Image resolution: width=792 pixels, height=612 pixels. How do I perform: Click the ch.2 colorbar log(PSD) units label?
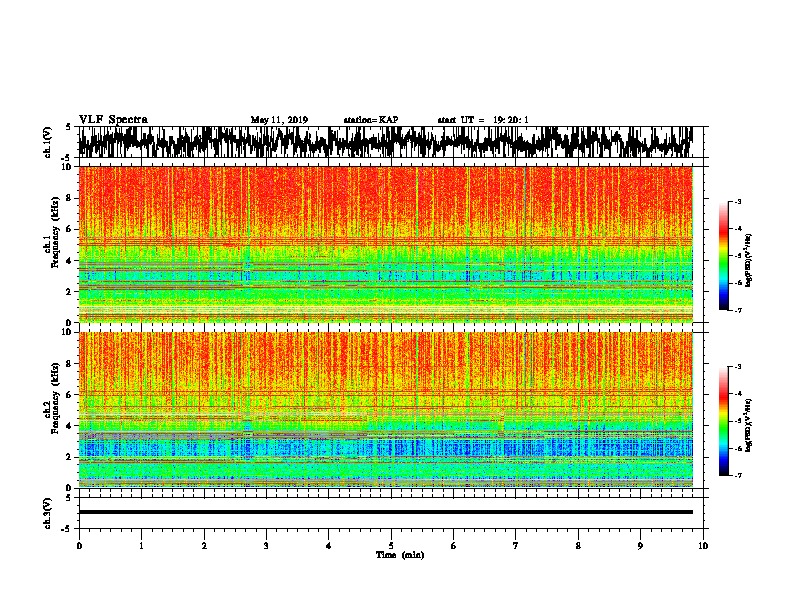point(748,425)
